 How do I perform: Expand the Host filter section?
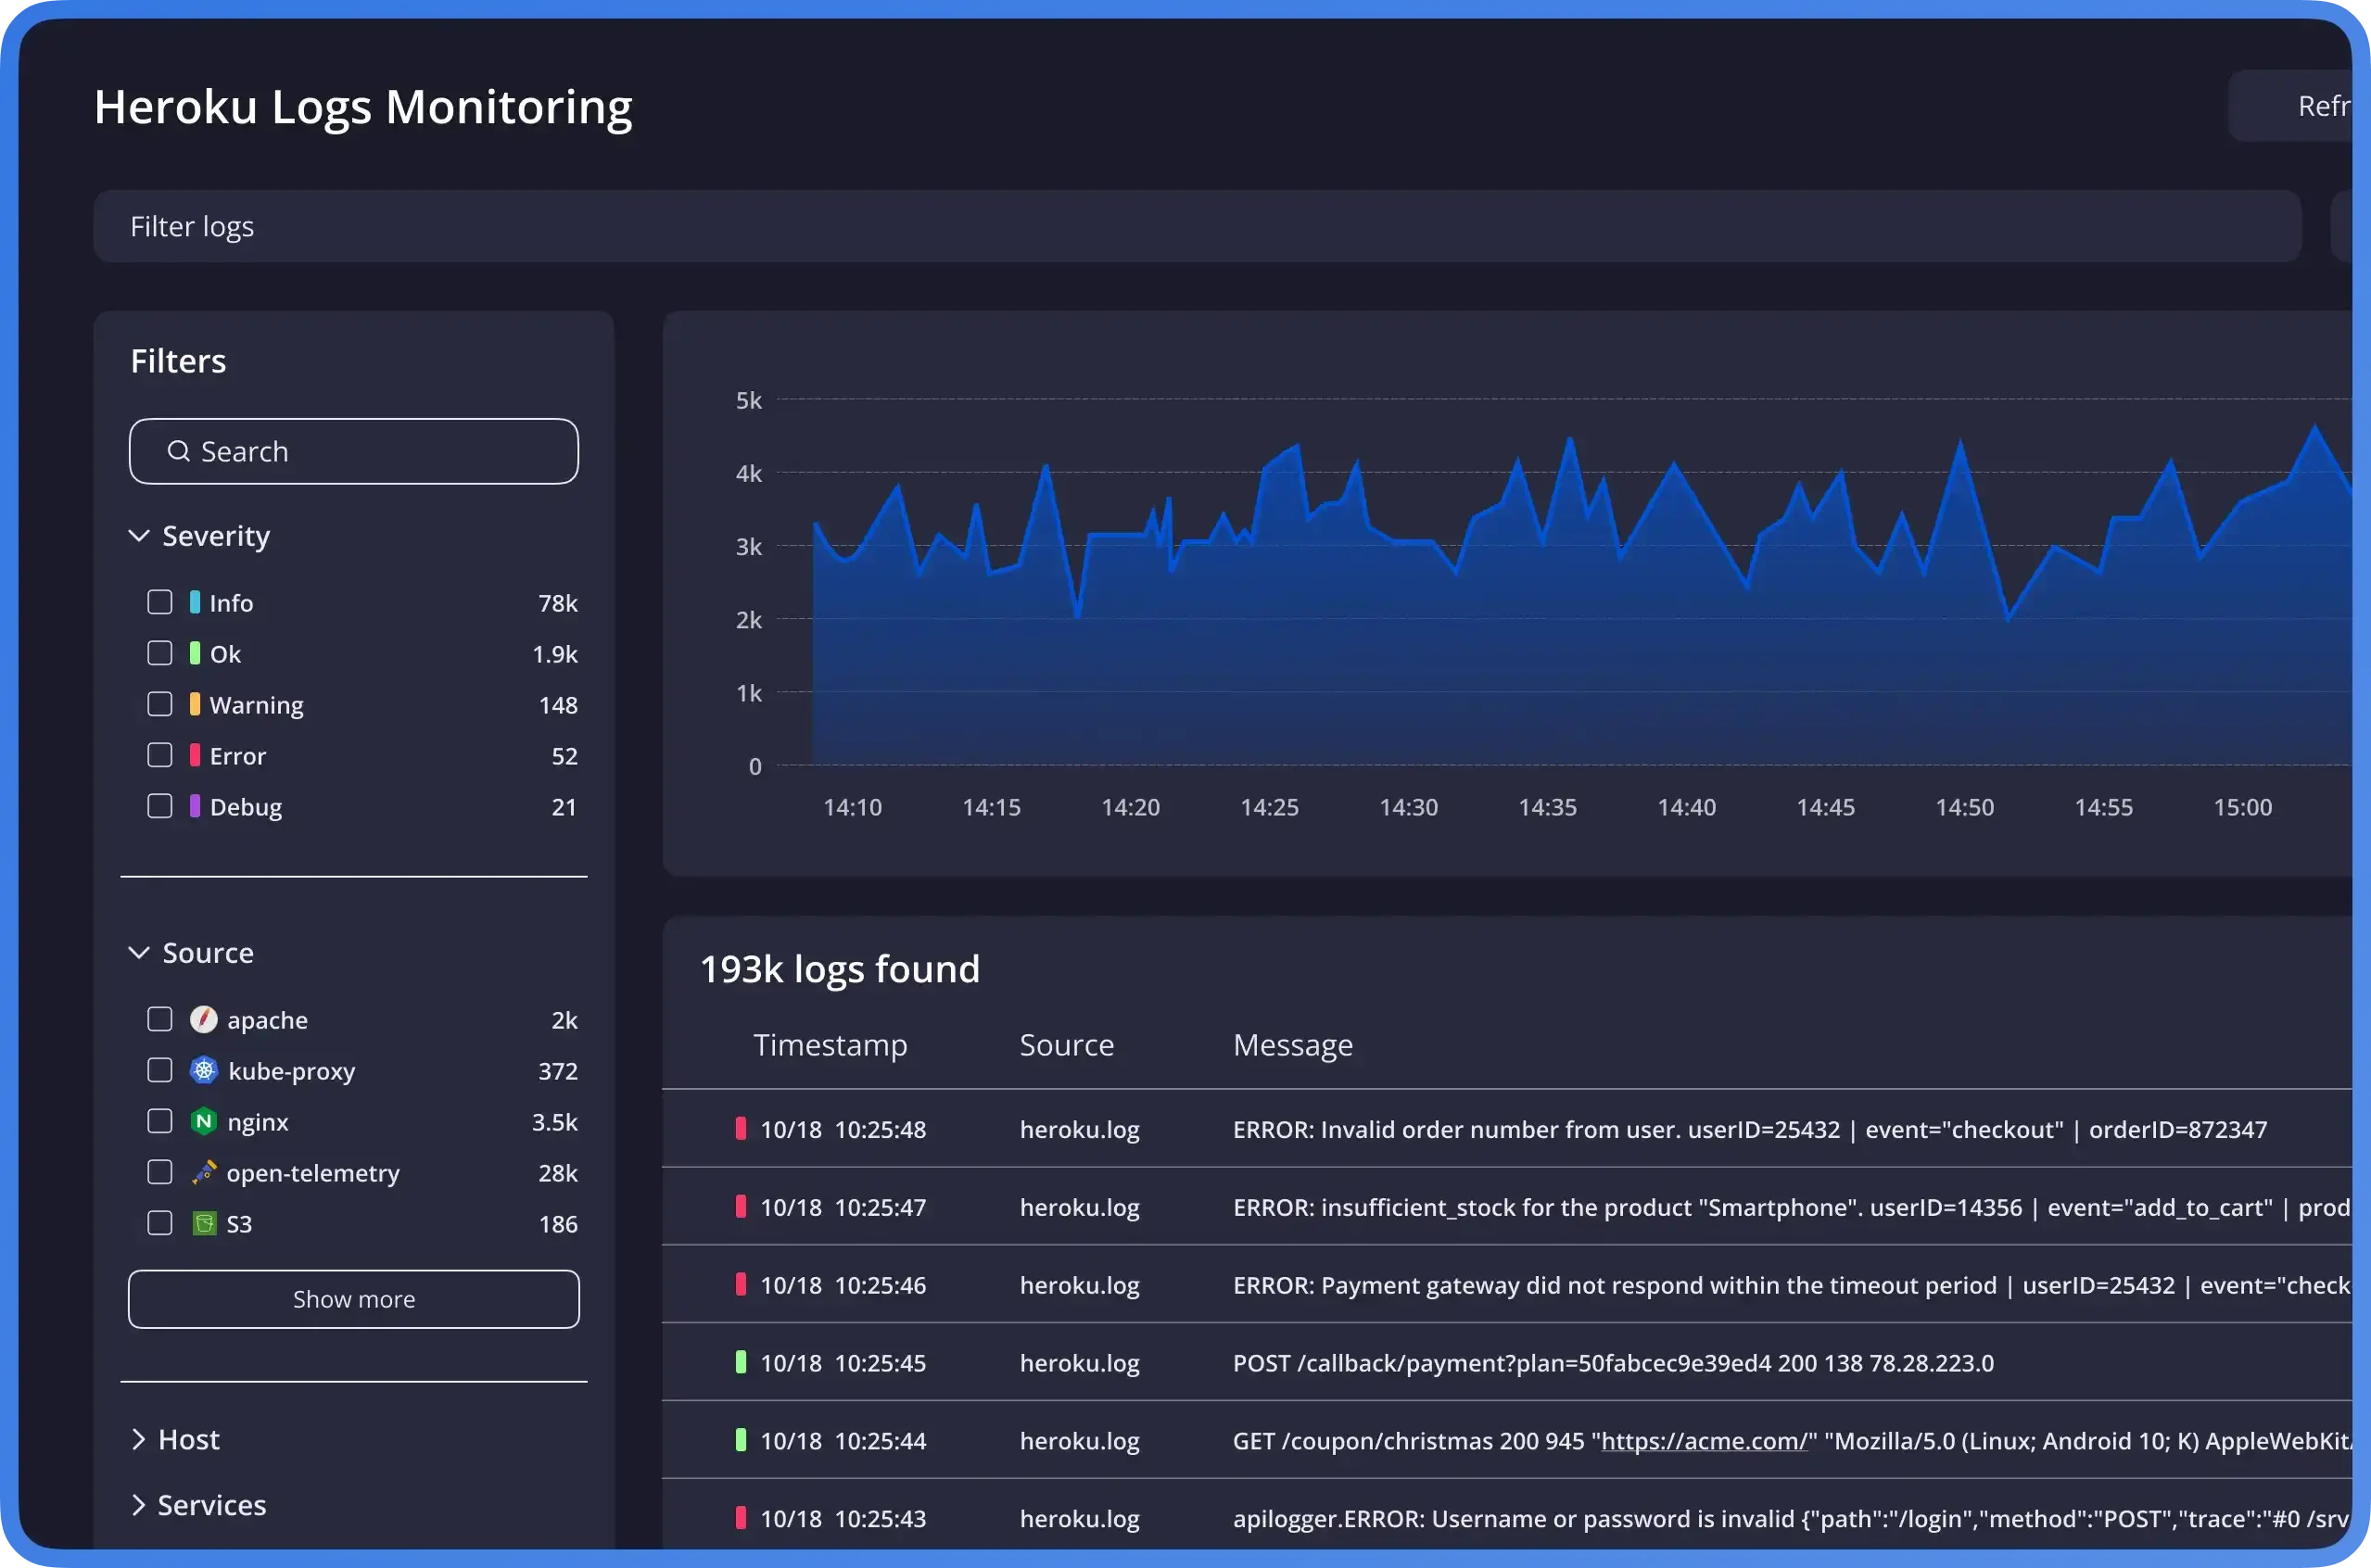click(139, 1439)
